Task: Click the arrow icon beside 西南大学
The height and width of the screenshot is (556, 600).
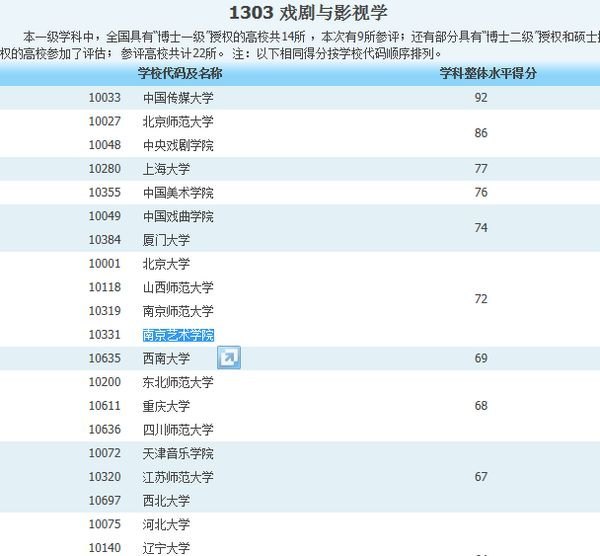Action: pyautogui.click(x=229, y=358)
